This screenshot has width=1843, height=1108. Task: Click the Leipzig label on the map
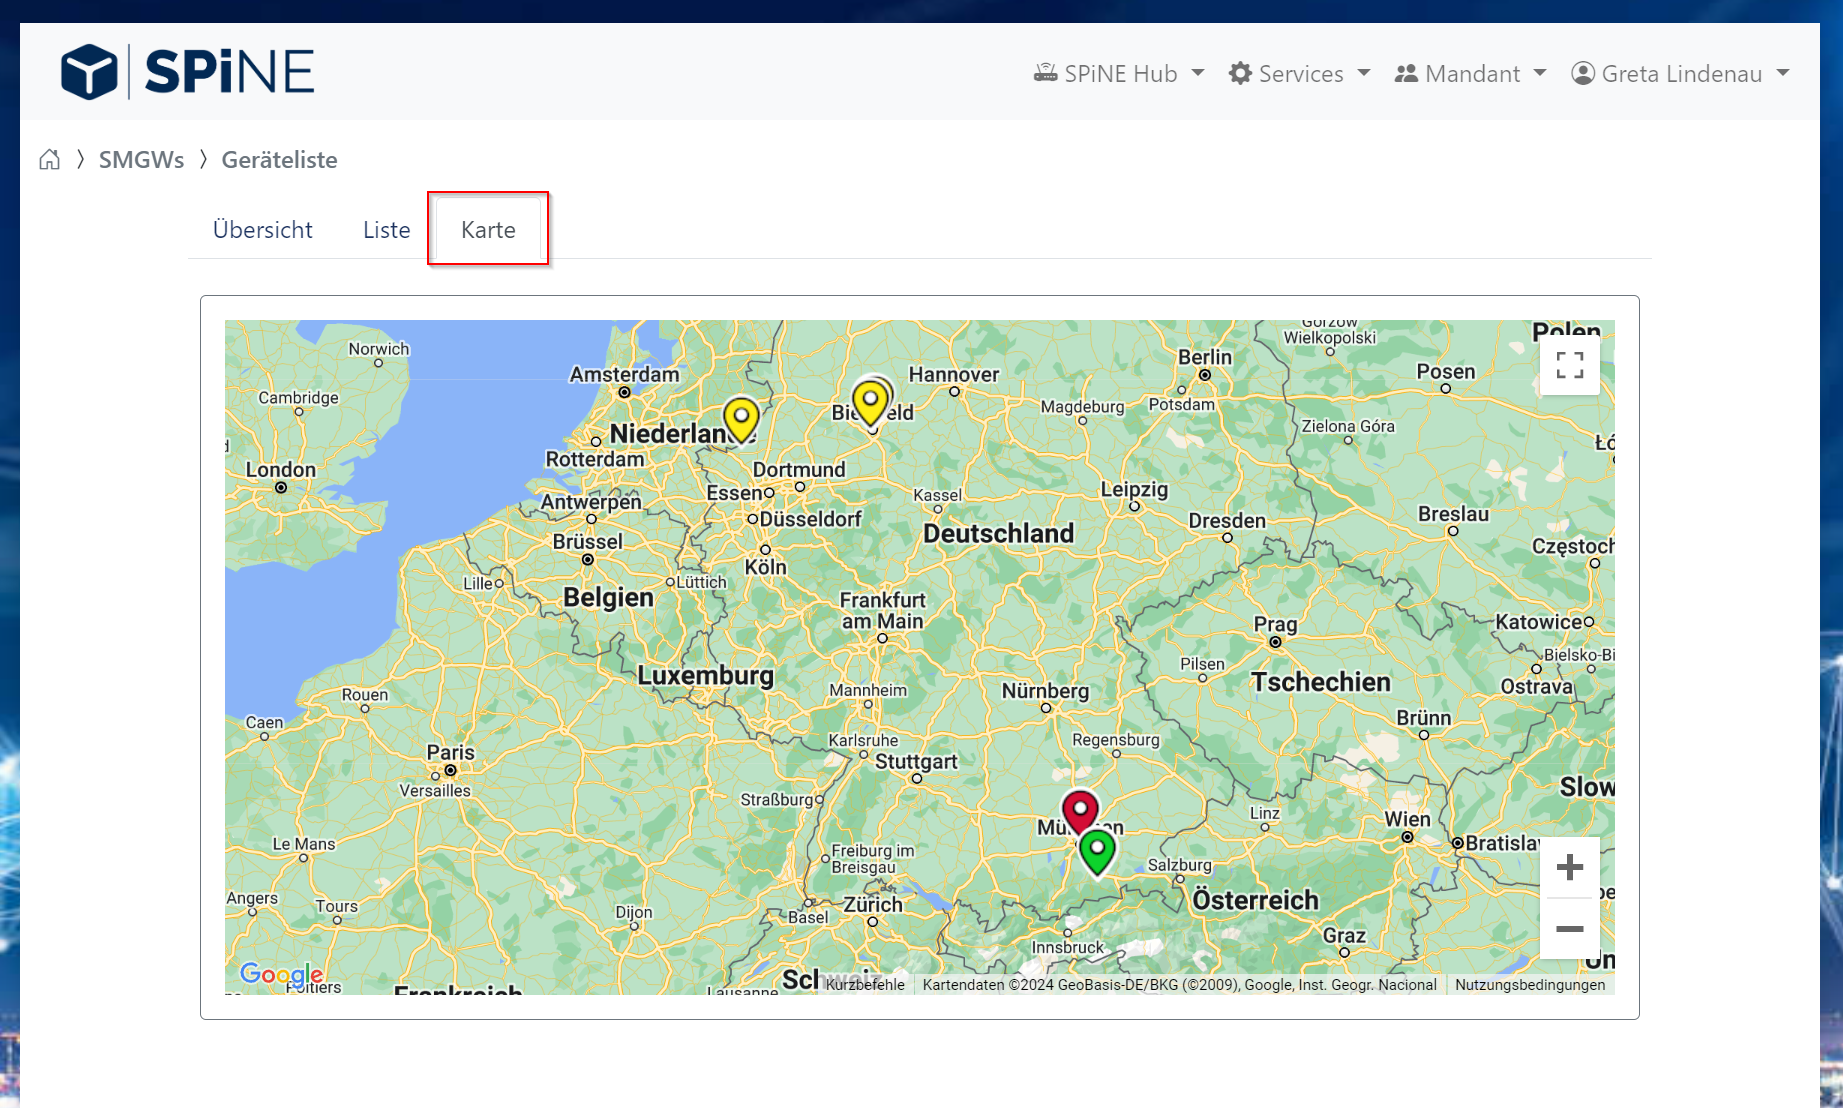(x=1134, y=490)
